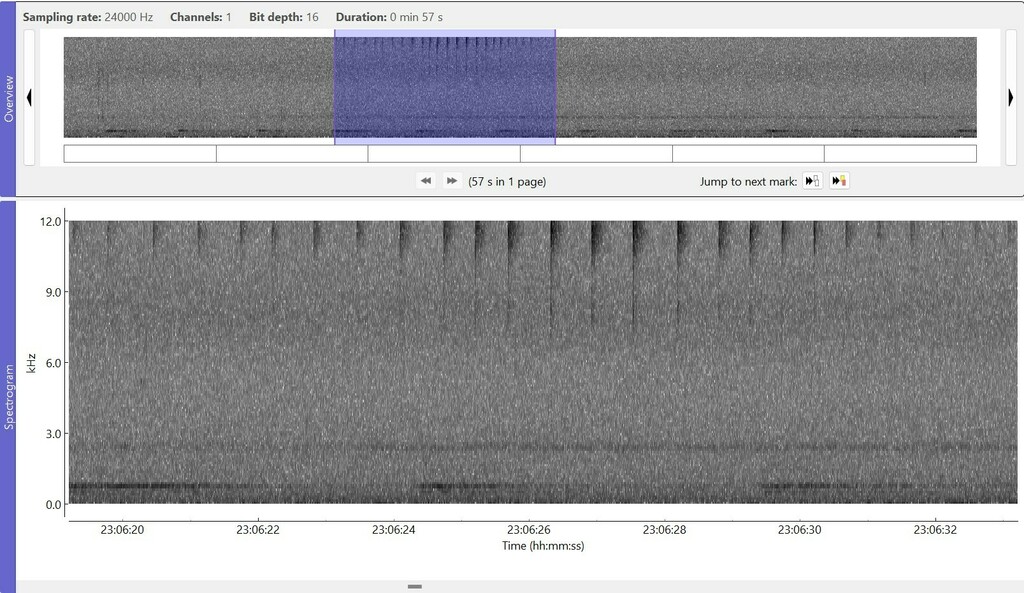This screenshot has width=1024, height=593.
Task: Select the first page segment below the overview
Action: (x=139, y=152)
